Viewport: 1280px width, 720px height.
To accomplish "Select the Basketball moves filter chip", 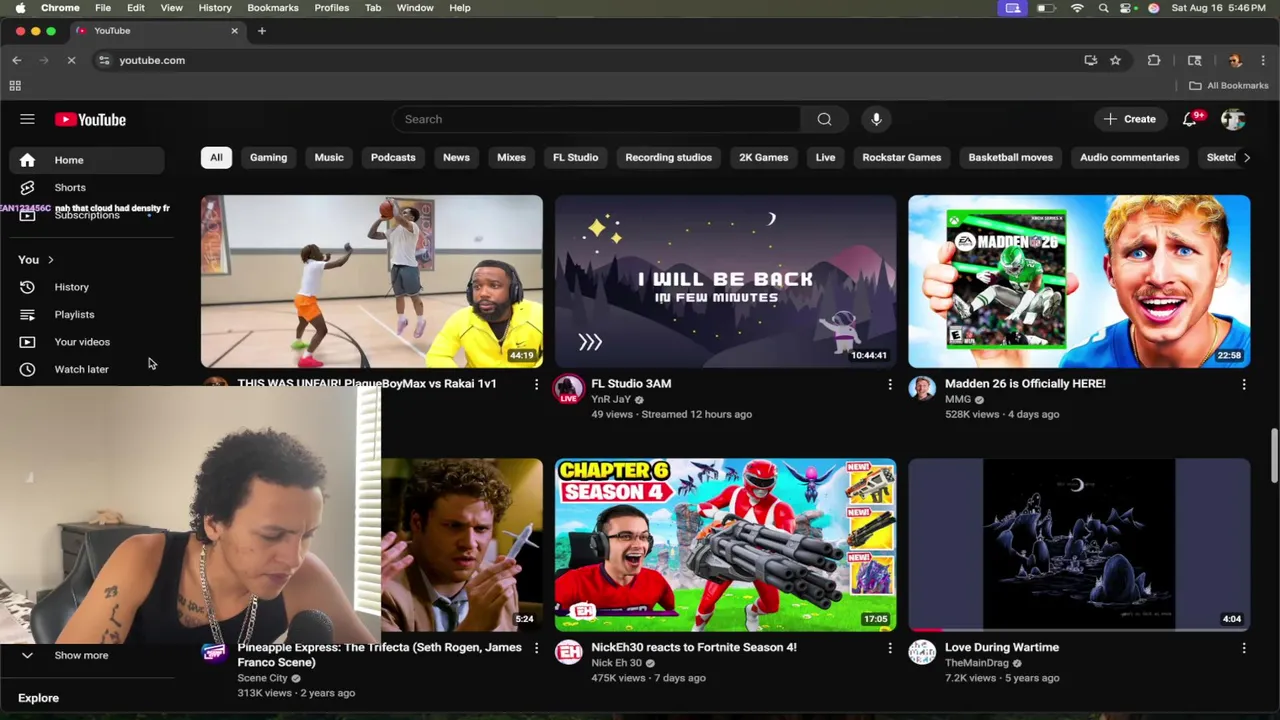I will (x=1010, y=157).
